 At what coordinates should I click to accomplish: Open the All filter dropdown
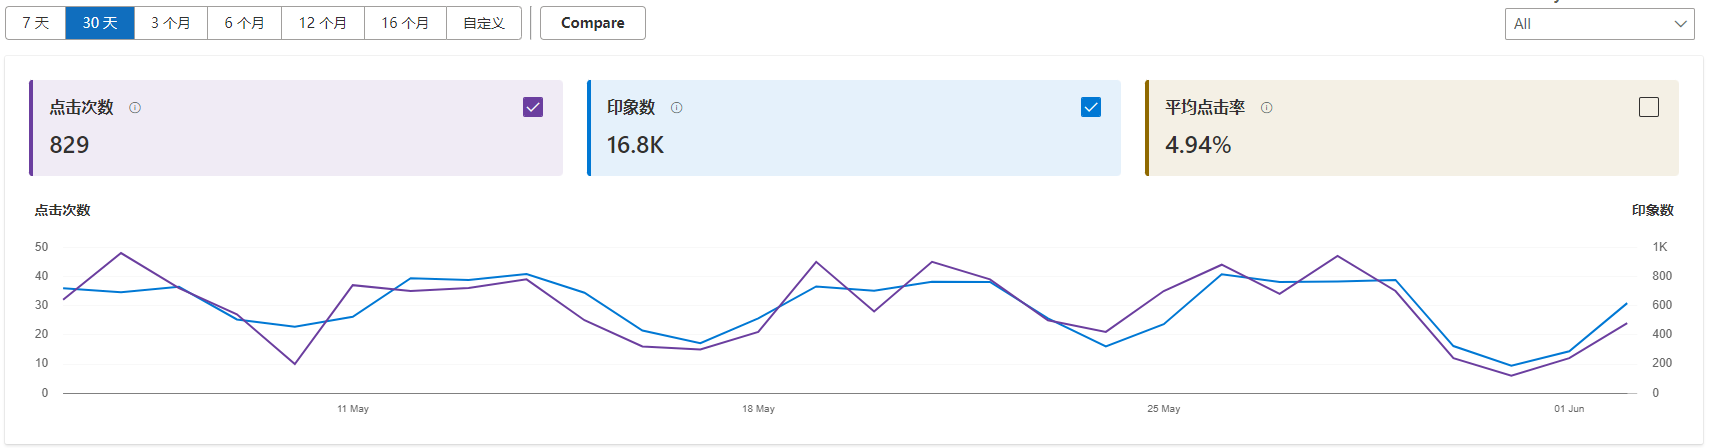pos(1599,24)
